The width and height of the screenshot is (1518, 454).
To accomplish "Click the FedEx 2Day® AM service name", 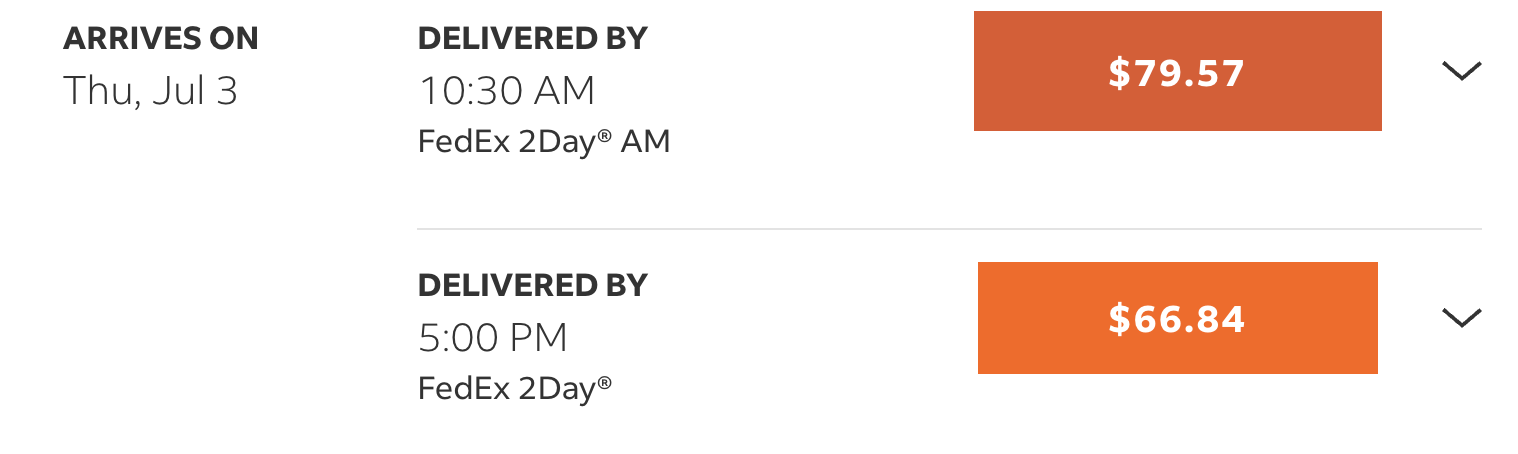I will (x=544, y=142).
